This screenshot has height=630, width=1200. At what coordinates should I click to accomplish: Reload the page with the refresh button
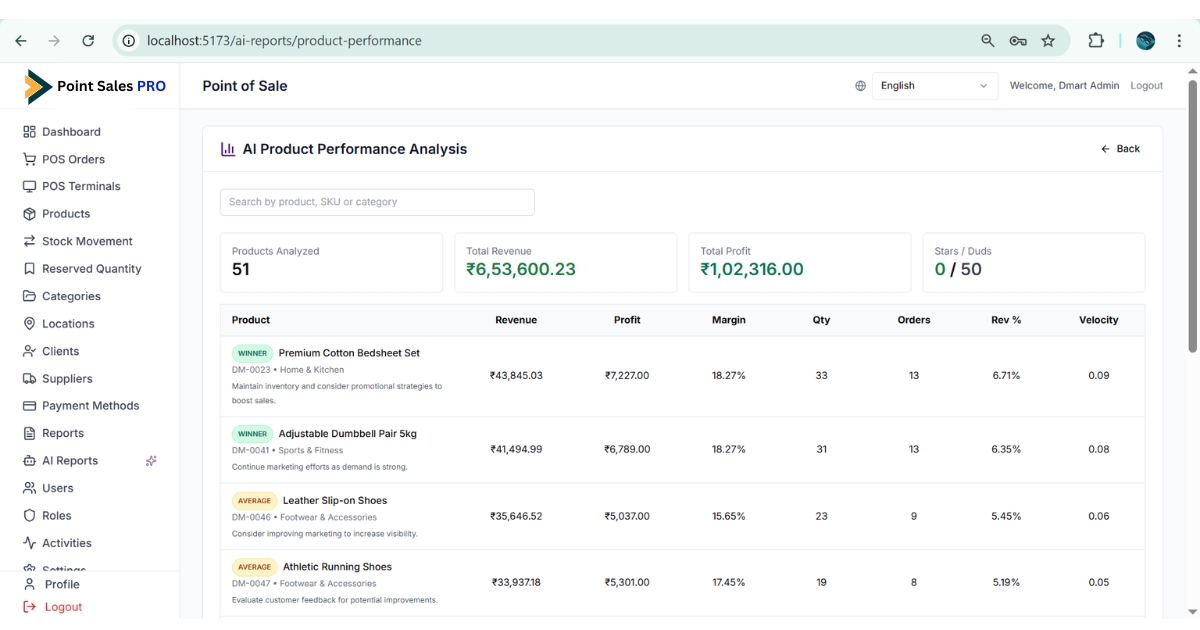88,41
